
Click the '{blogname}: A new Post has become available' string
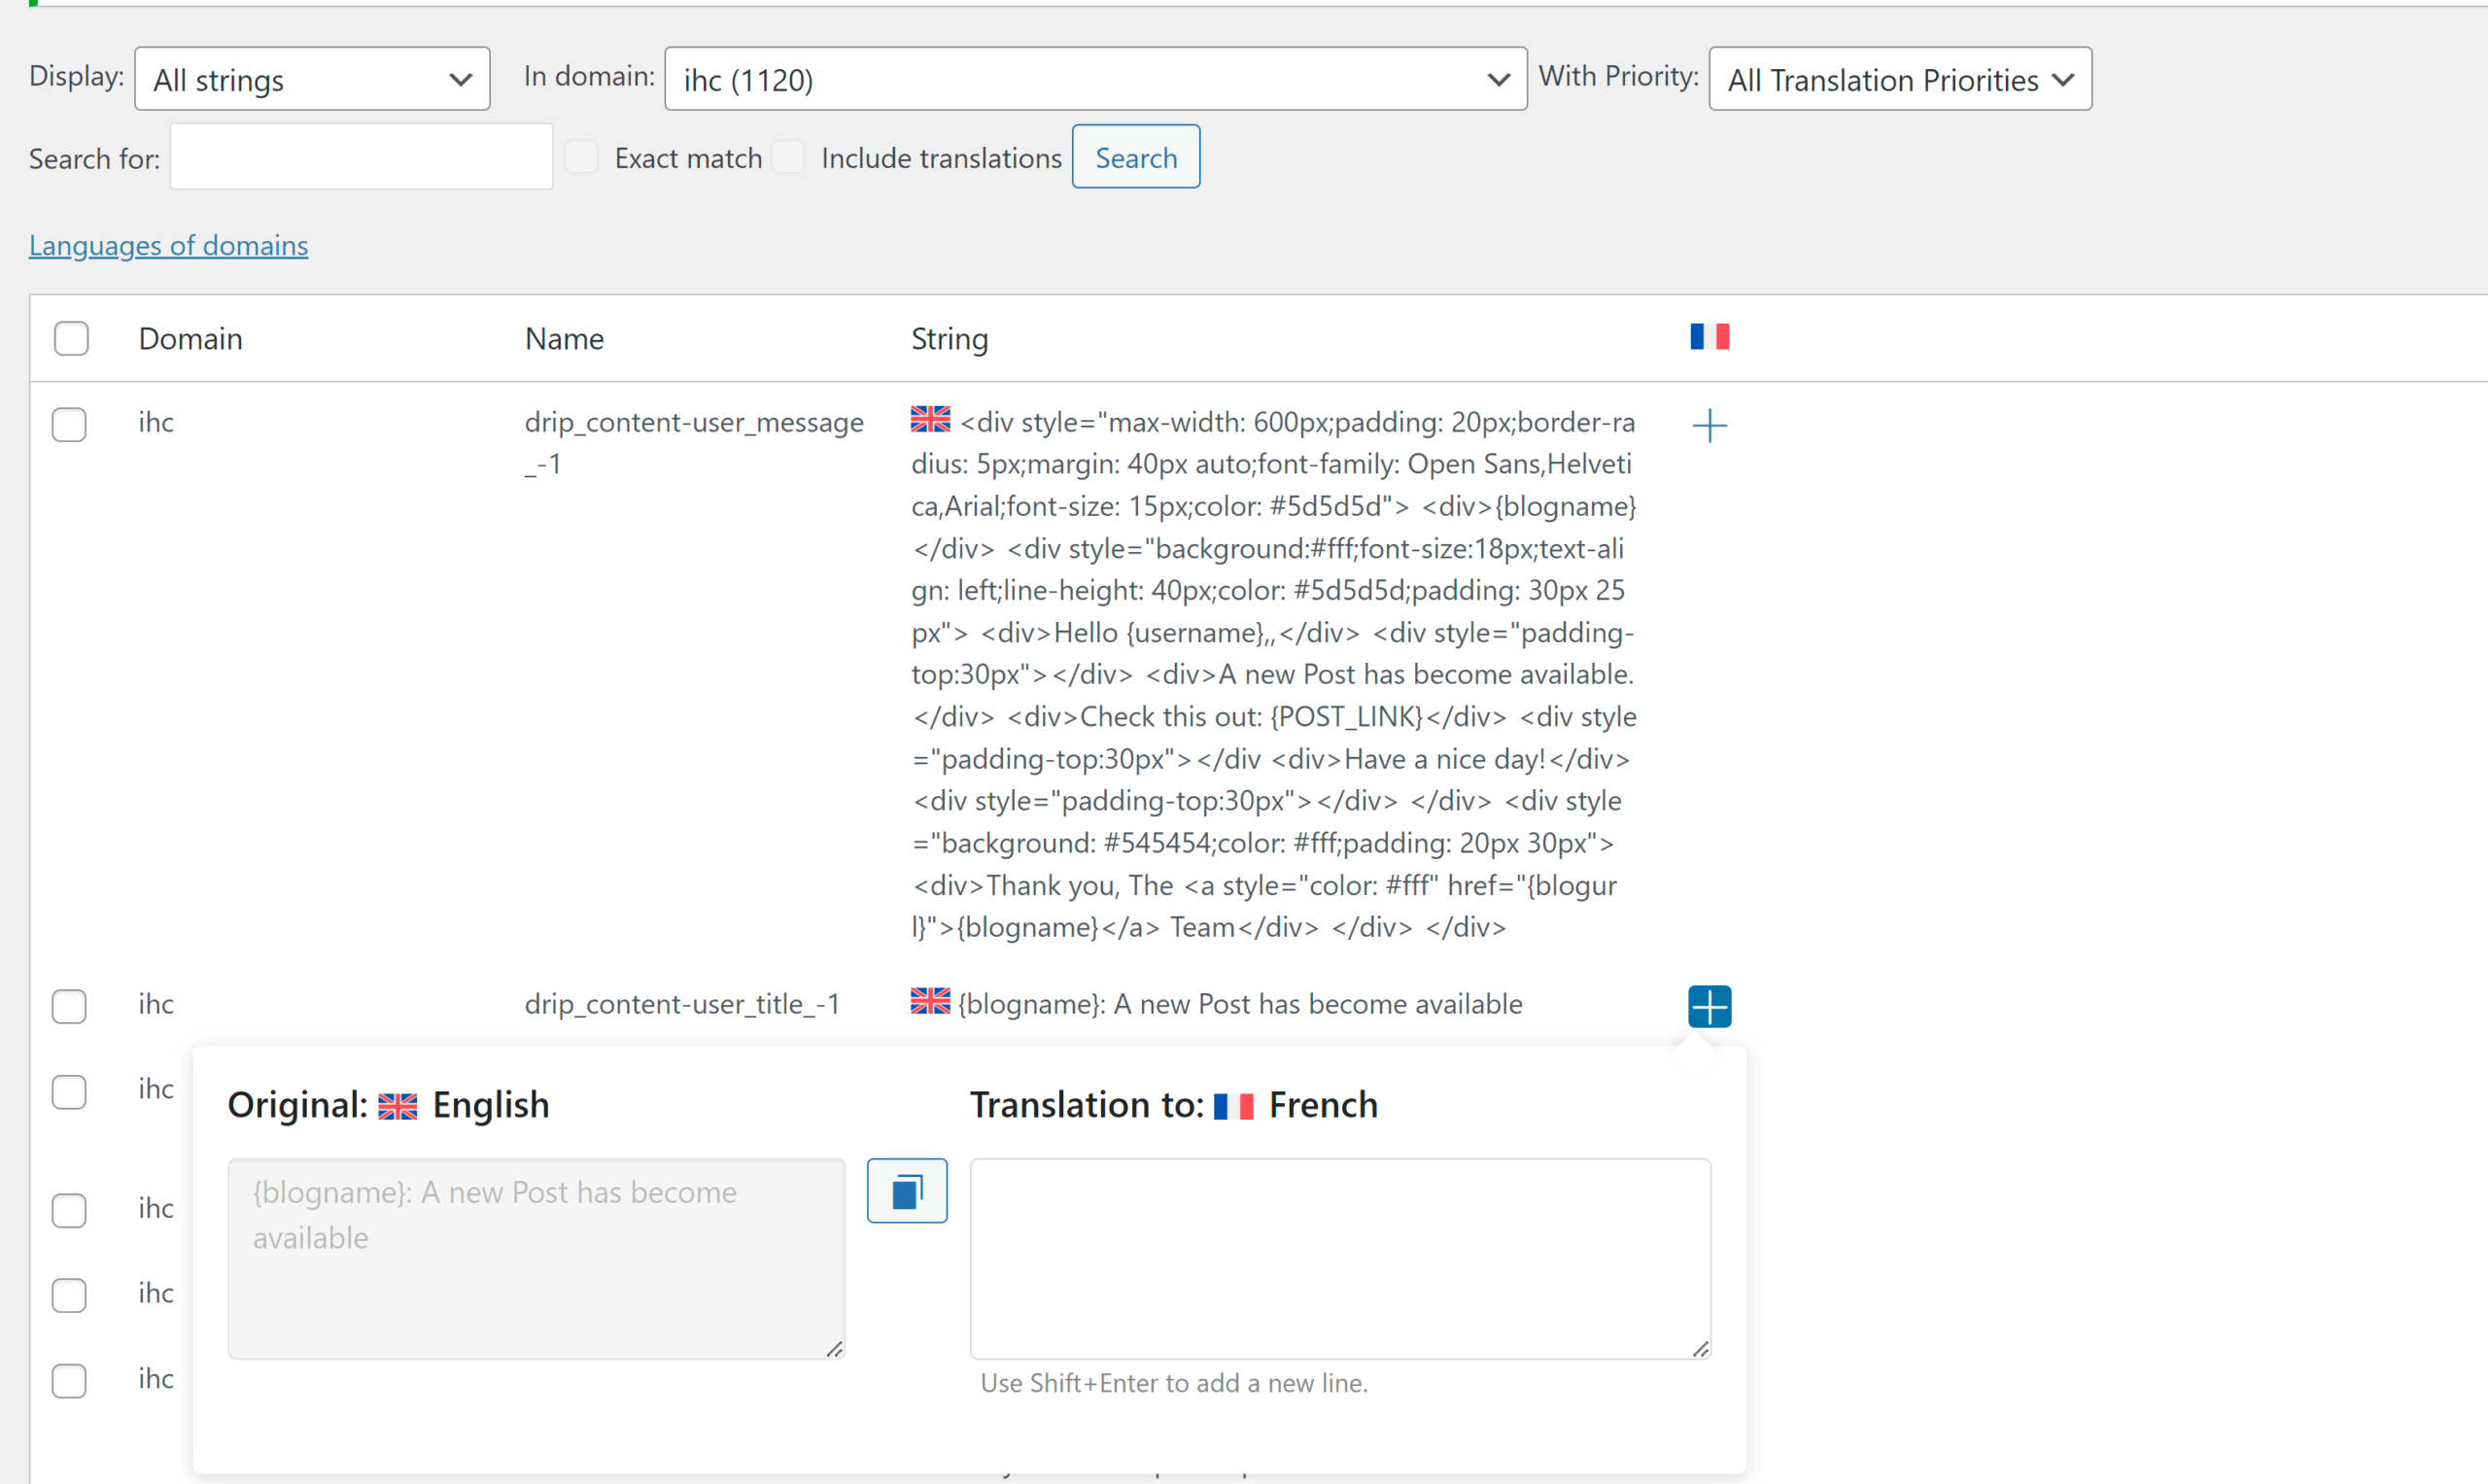point(1240,1005)
